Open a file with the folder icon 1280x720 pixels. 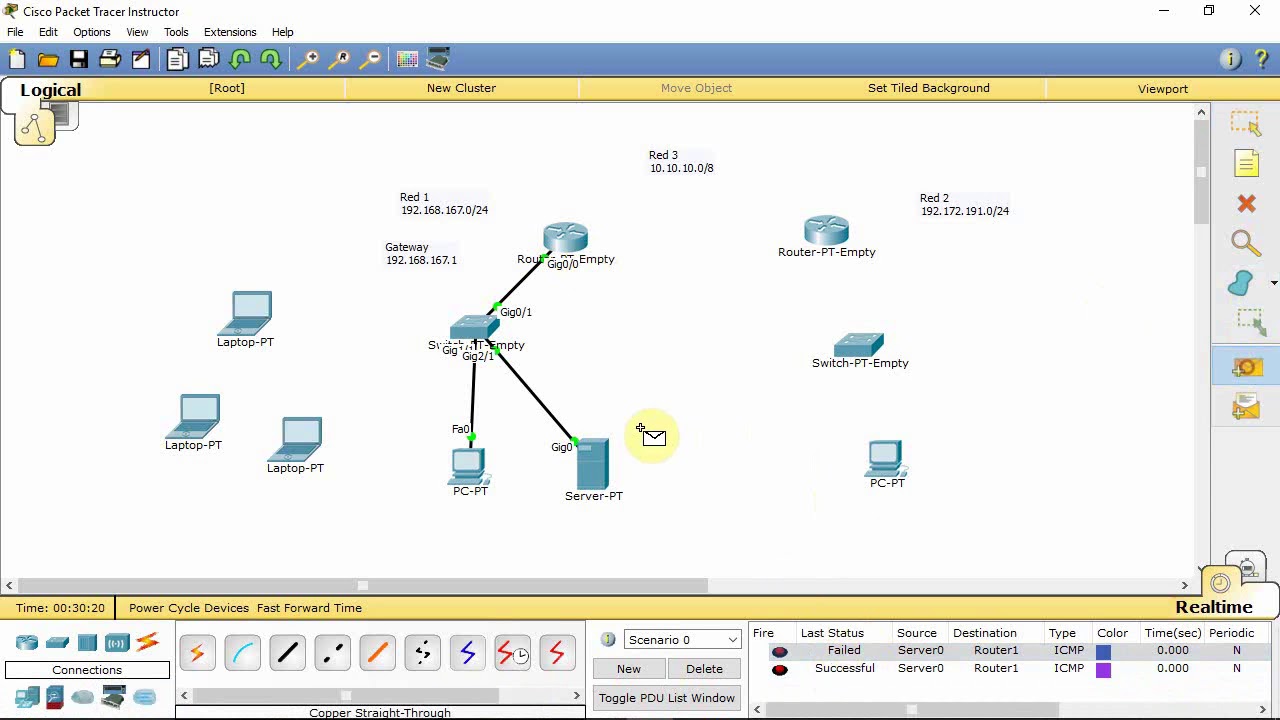pos(48,60)
